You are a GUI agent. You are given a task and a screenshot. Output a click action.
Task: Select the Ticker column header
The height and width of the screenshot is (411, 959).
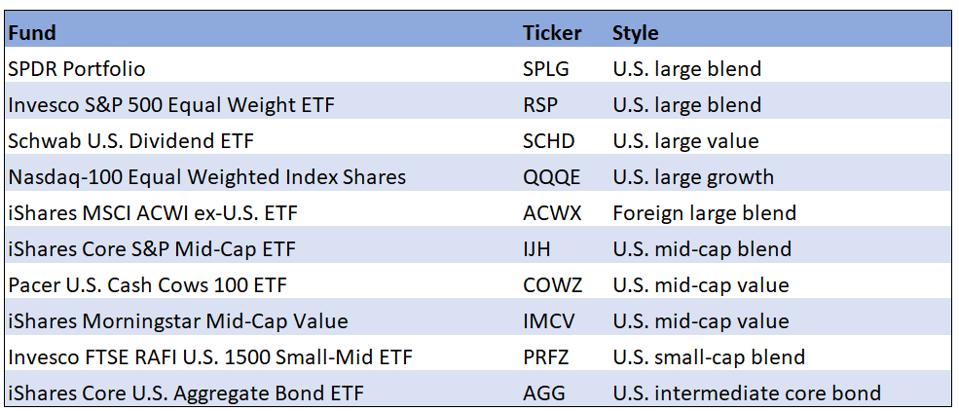(551, 33)
